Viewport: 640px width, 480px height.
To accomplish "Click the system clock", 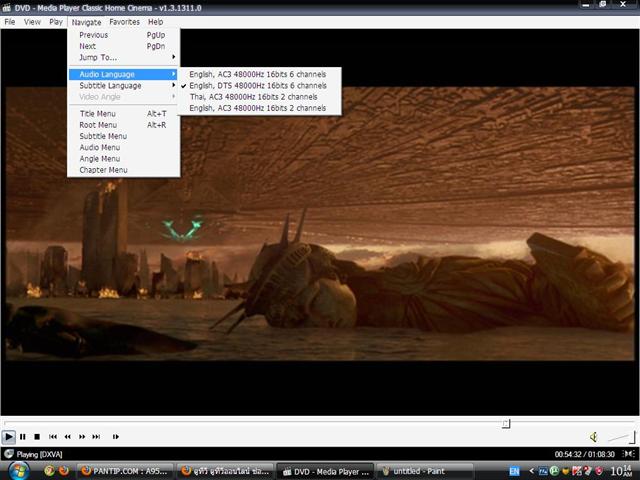I will (x=621, y=471).
